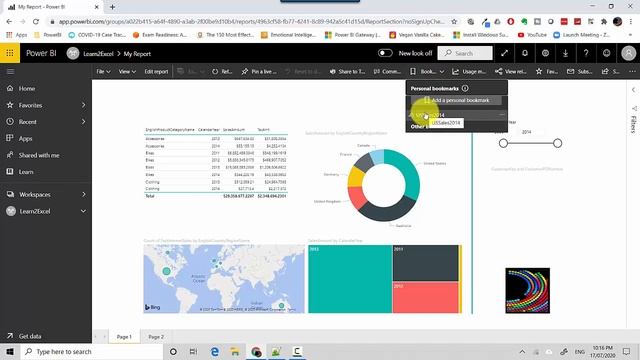Click the Personal bookmarks info icon
The image size is (640, 360).
click(x=465, y=88)
